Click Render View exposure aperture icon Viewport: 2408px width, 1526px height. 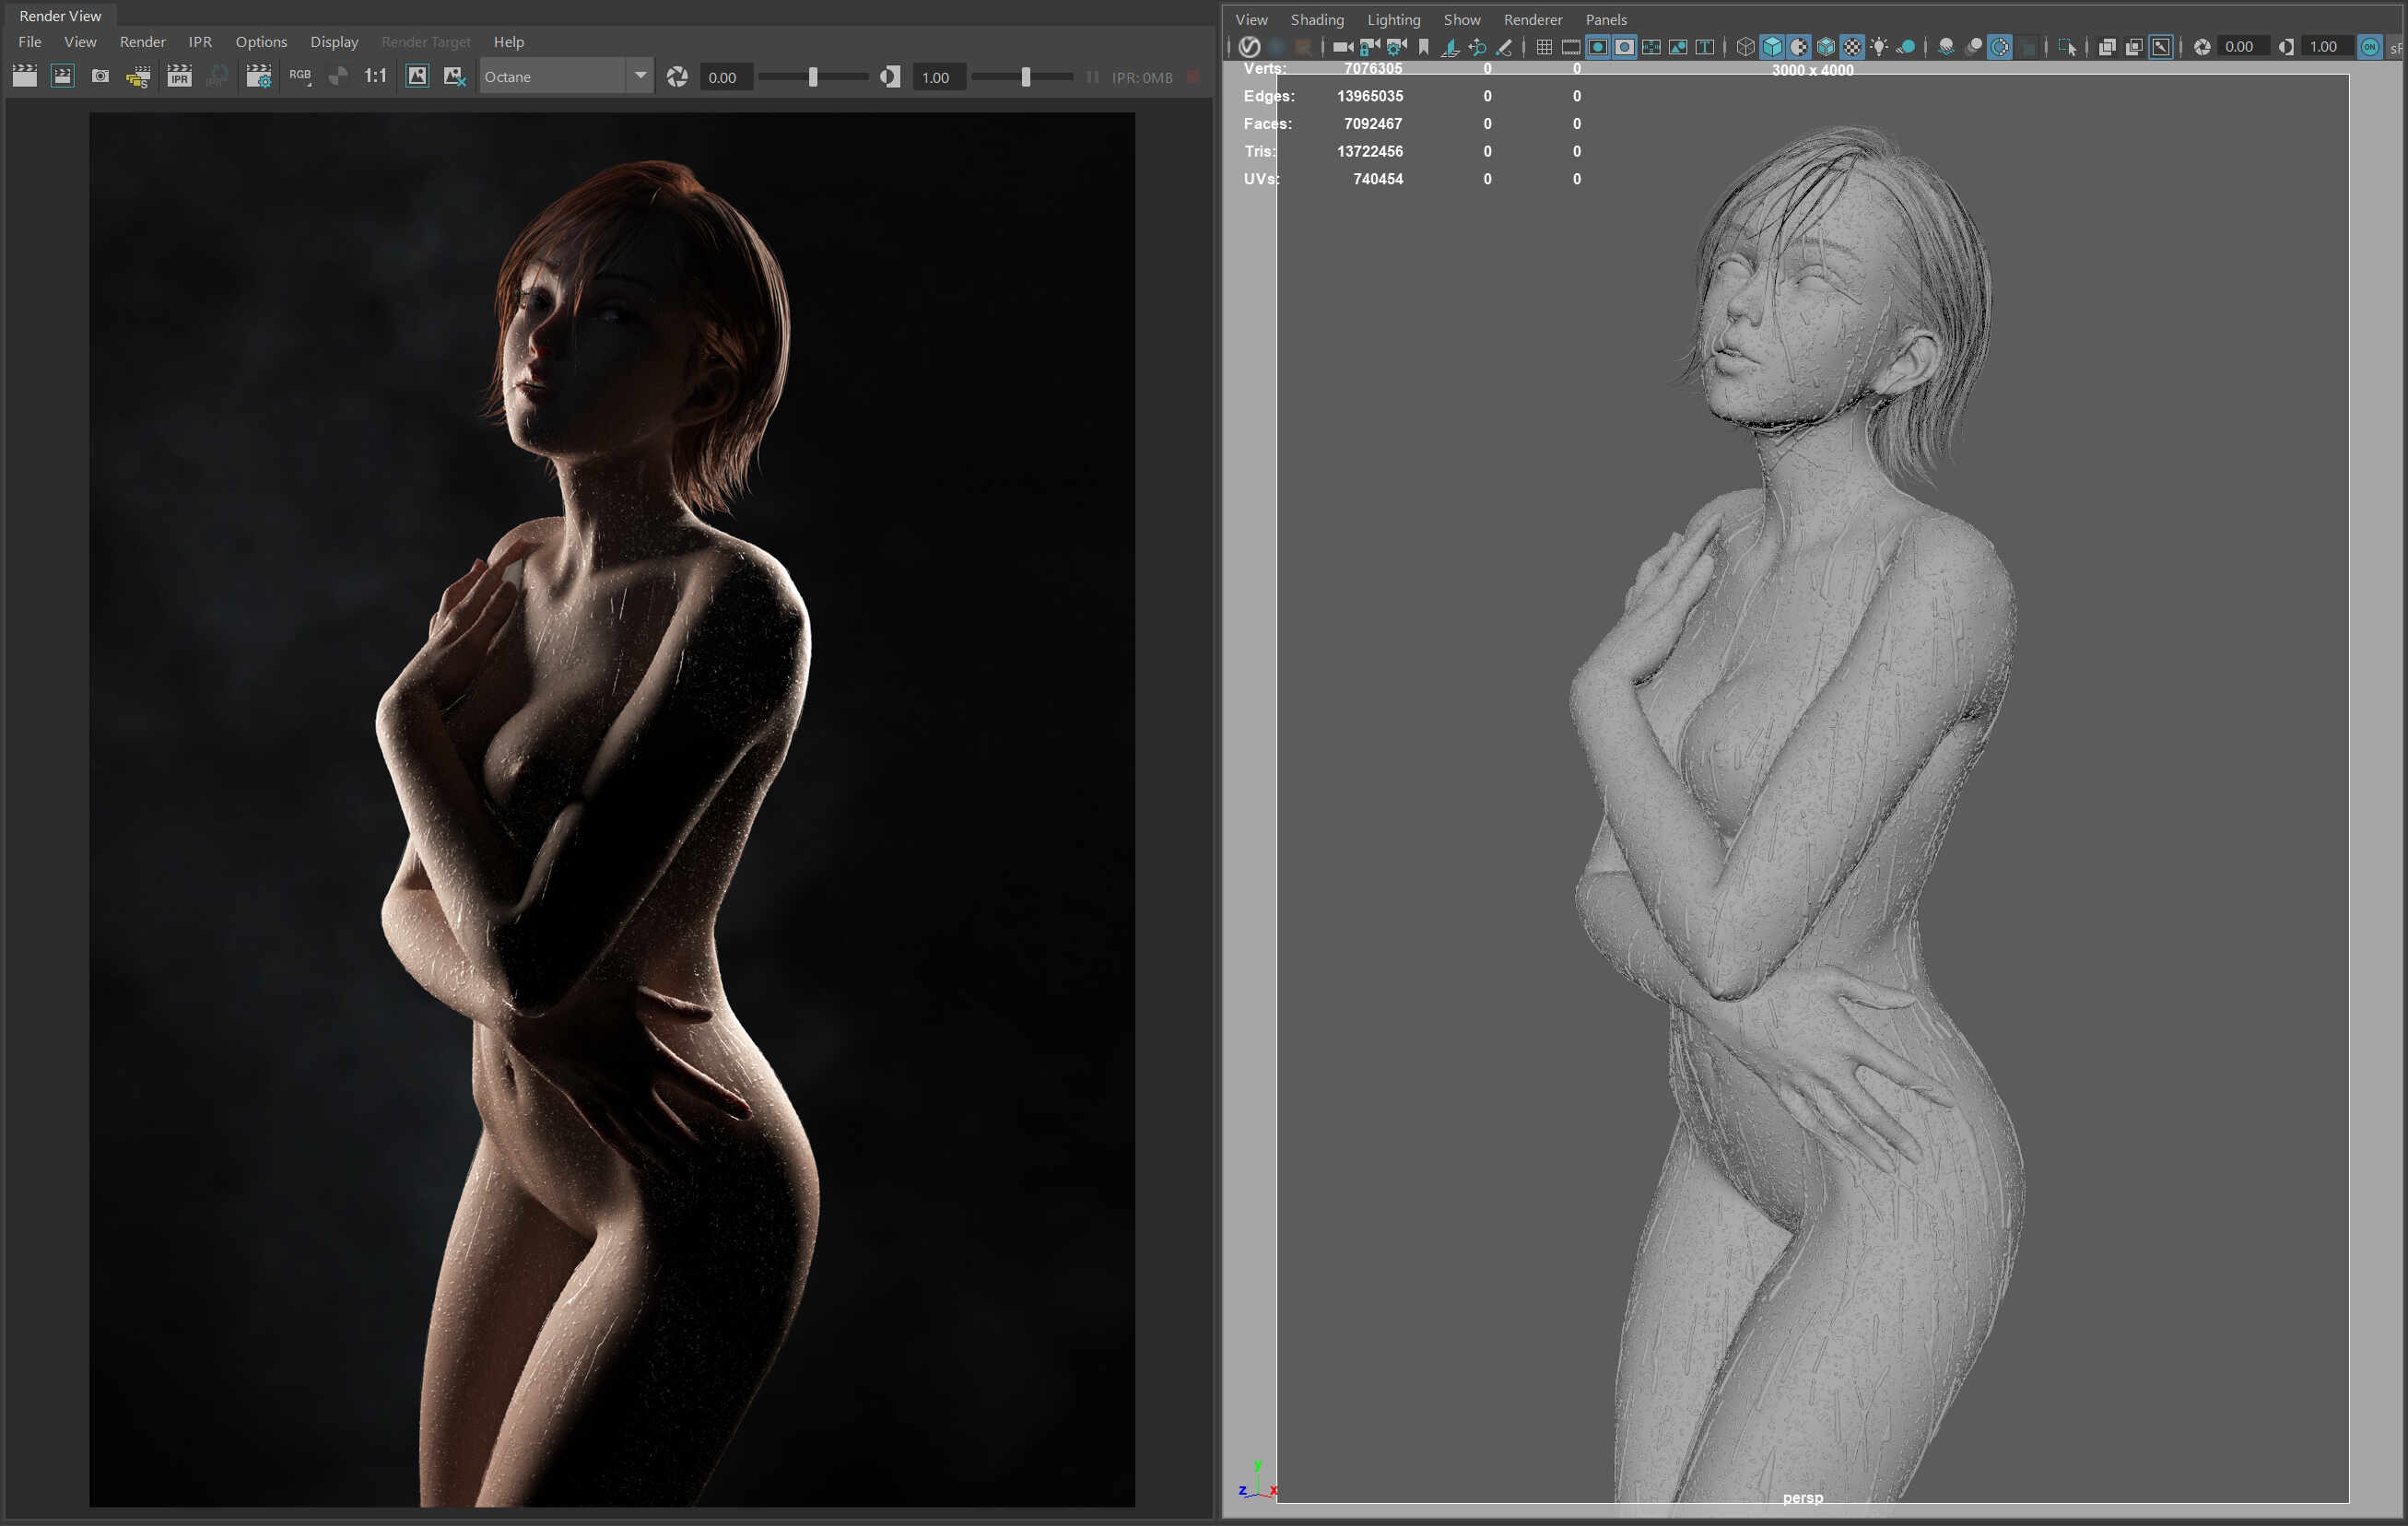click(x=677, y=77)
